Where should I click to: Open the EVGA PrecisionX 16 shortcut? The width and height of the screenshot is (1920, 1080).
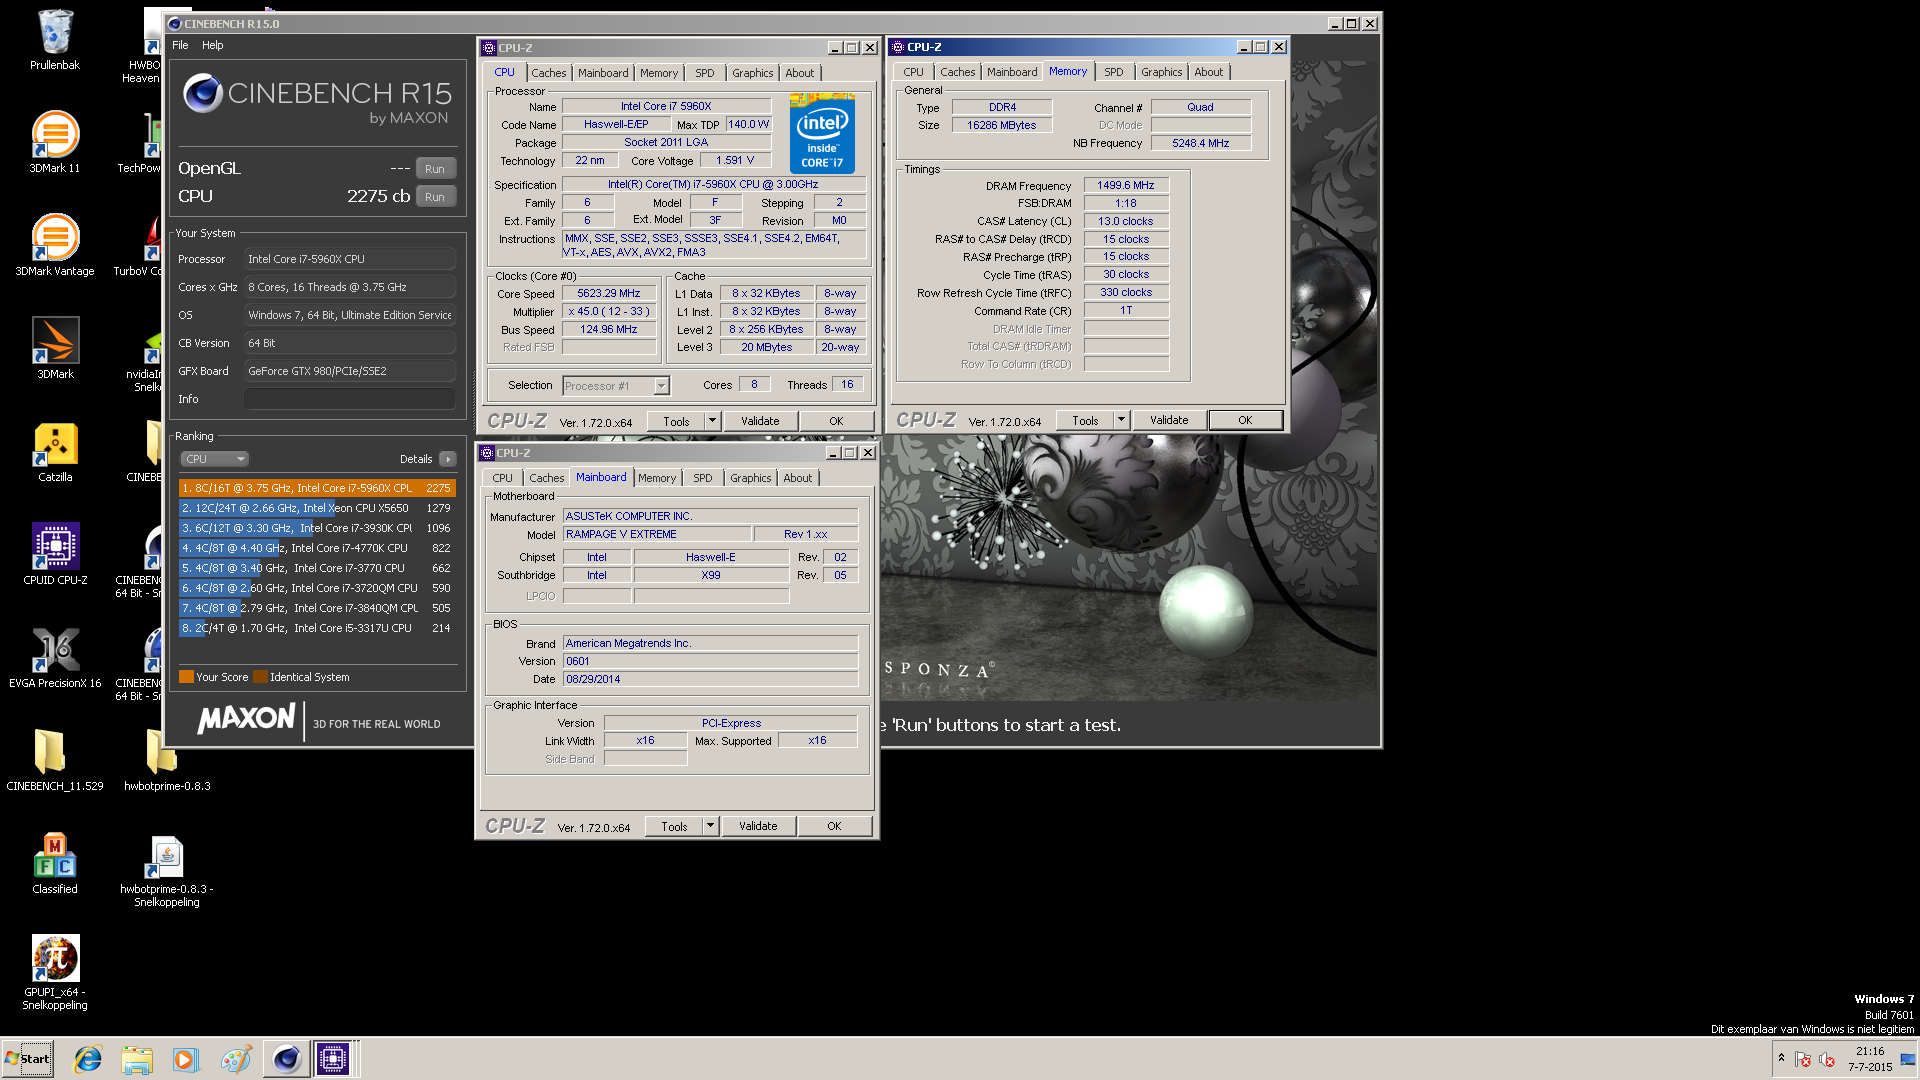(55, 657)
